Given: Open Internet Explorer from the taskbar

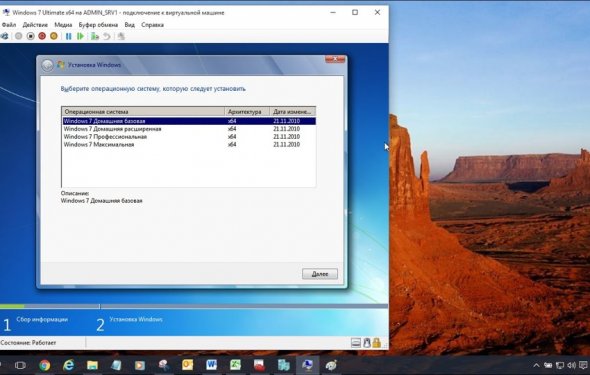Looking at the screenshot, I should point(68,365).
